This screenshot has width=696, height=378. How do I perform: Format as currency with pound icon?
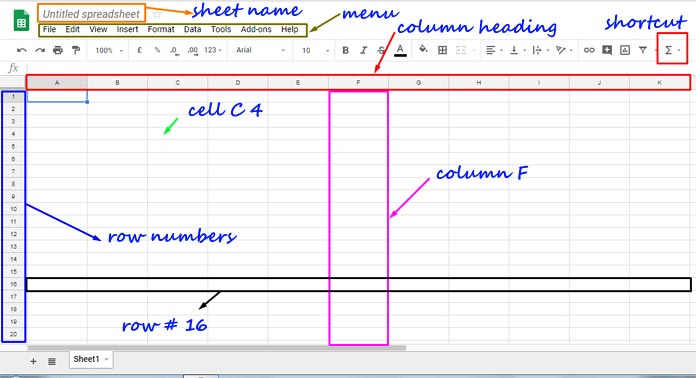pos(139,50)
